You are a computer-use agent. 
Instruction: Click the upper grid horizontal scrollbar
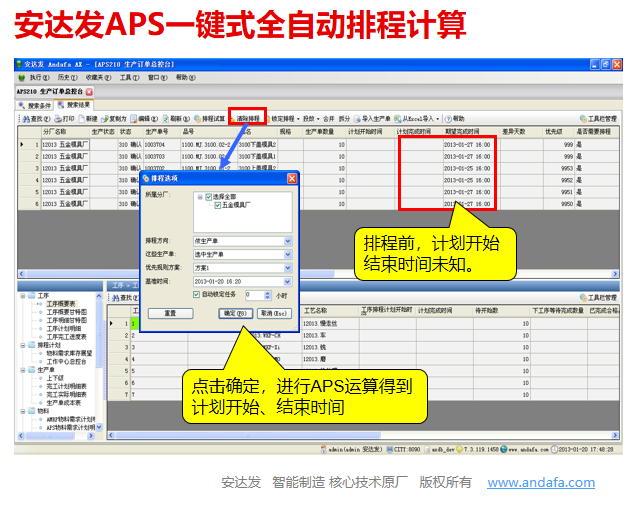click(x=319, y=274)
